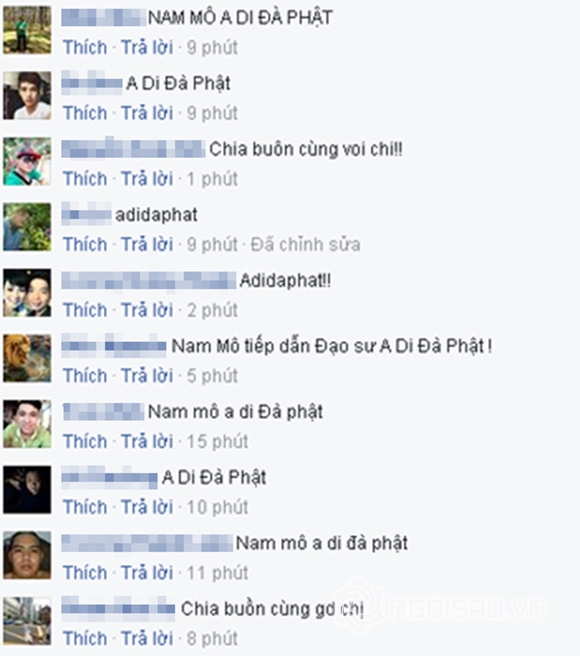
Task: Like the lowercase "adidaphat" comment
Action: [x=85, y=244]
